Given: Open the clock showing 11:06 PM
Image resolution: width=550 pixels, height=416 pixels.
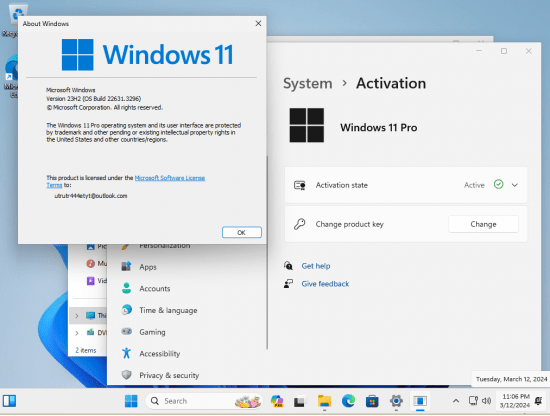Looking at the screenshot, I should [x=515, y=401].
